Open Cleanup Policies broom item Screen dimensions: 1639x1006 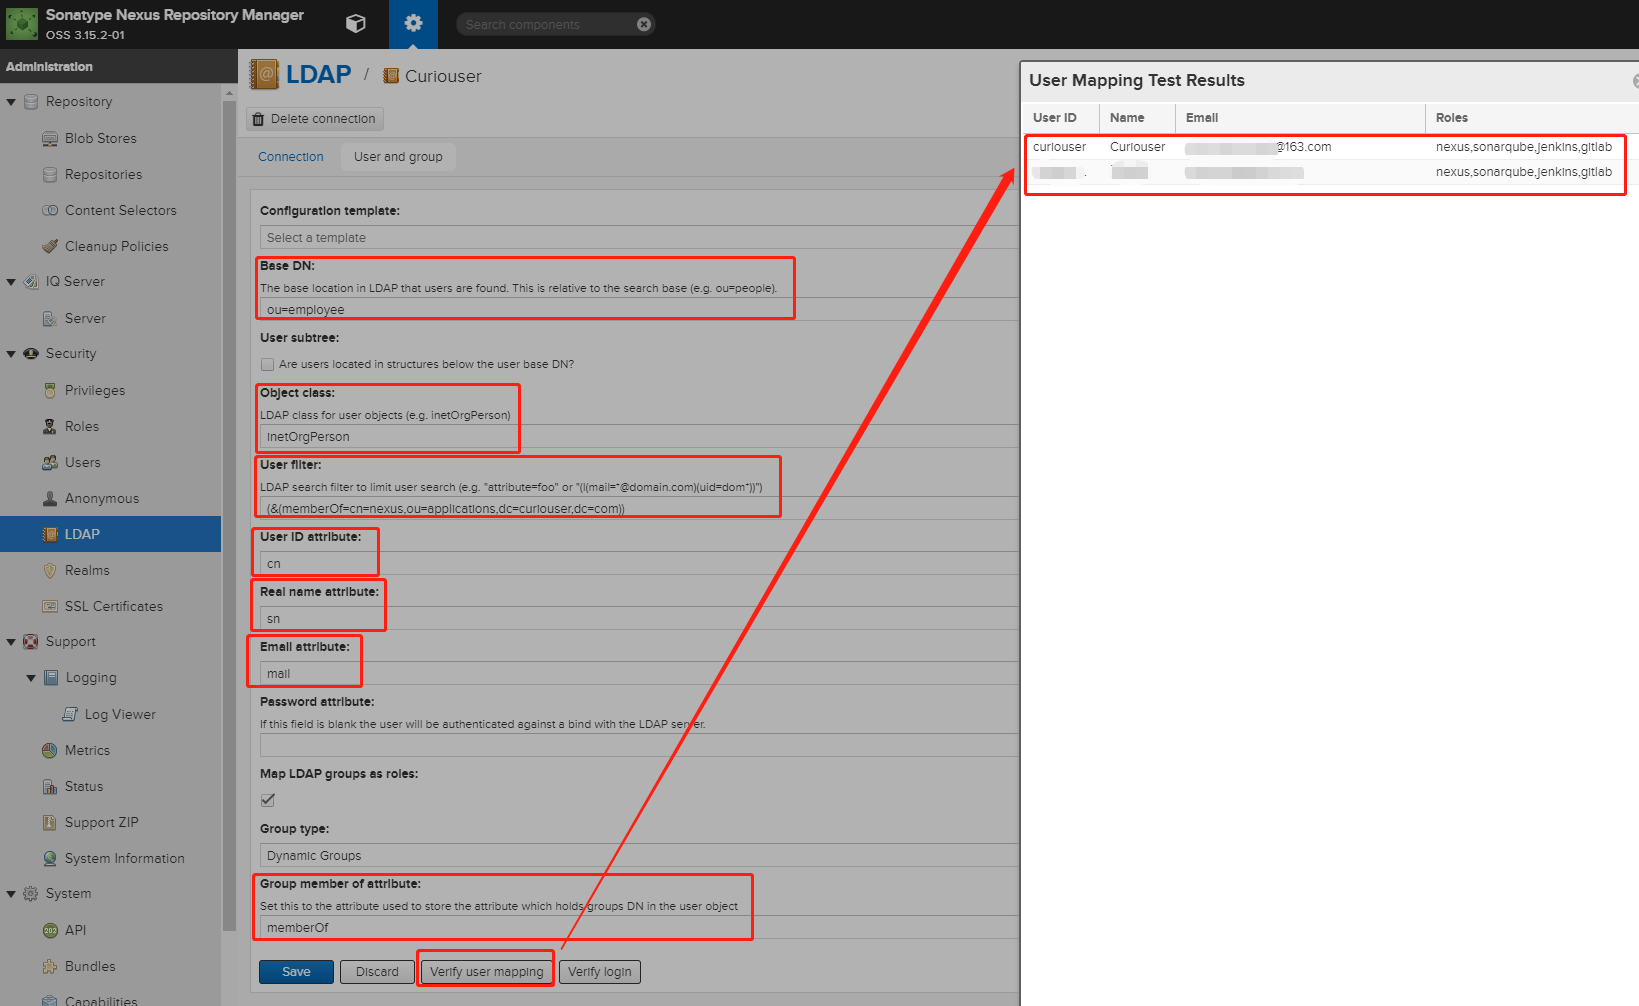(116, 246)
